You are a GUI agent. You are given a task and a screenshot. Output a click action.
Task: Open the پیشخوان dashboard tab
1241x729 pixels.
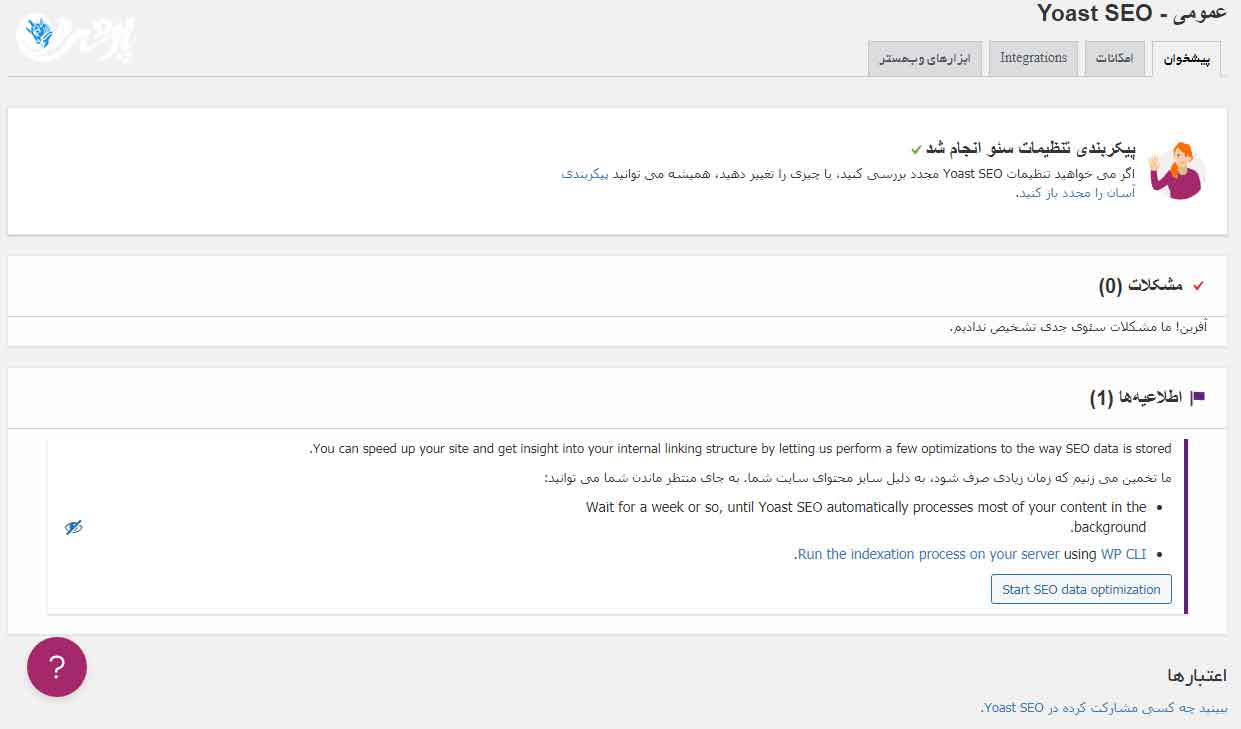pos(1186,59)
